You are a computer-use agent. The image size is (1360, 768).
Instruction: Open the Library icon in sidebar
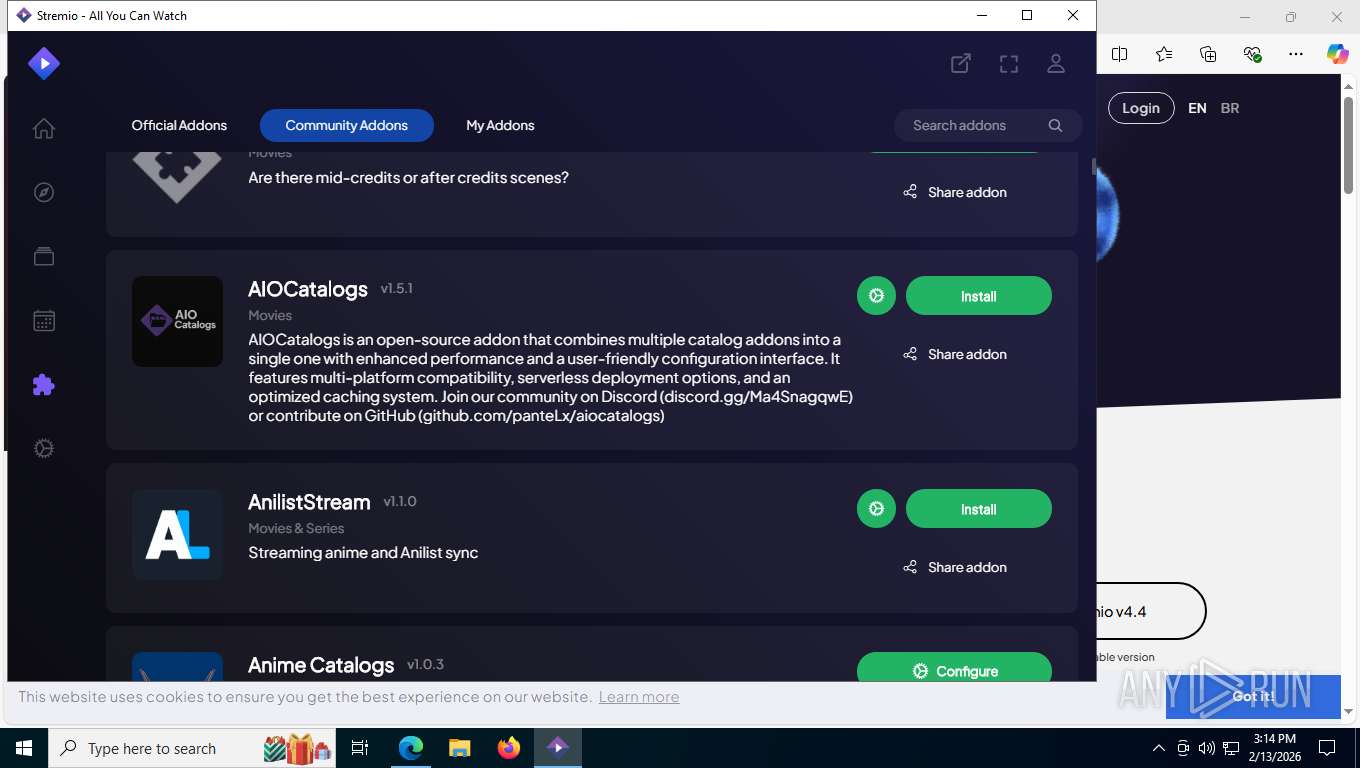click(x=43, y=257)
